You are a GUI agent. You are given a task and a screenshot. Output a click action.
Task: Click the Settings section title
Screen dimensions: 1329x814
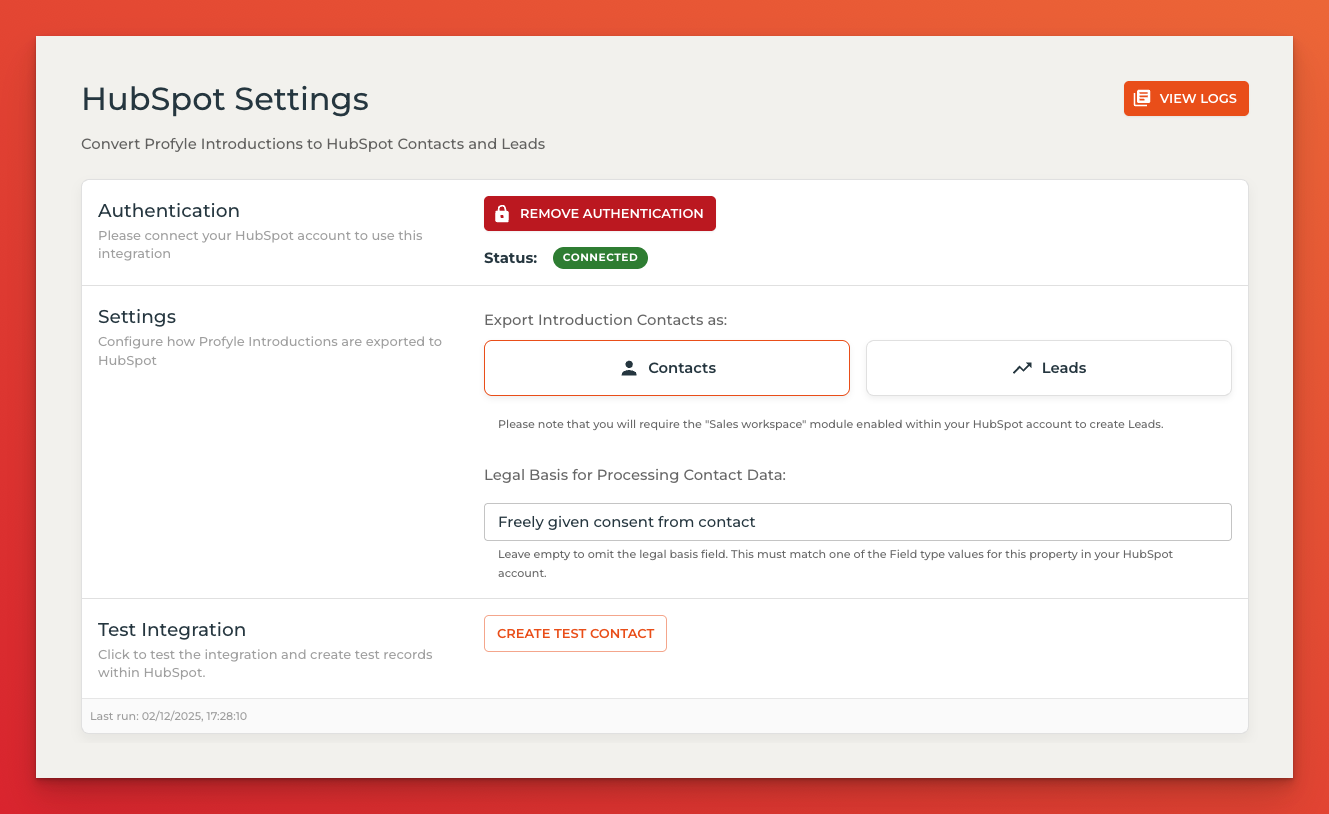pos(137,317)
